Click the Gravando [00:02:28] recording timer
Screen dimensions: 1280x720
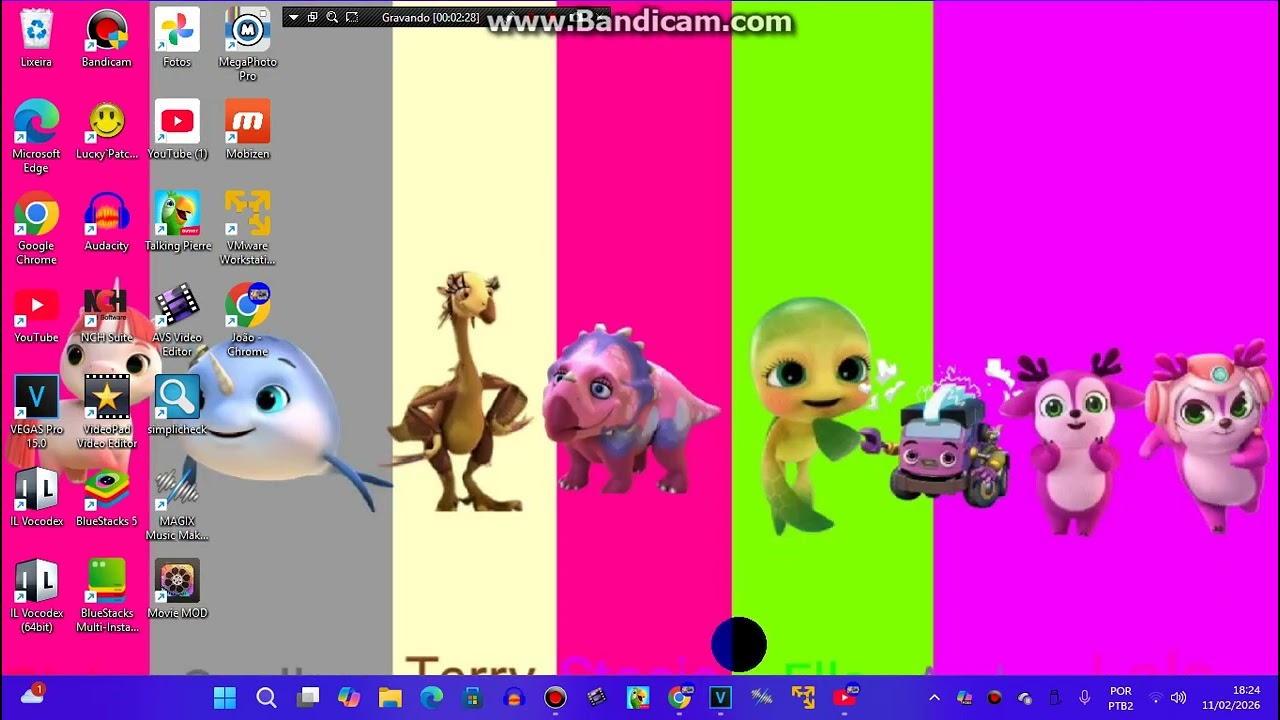(430, 18)
